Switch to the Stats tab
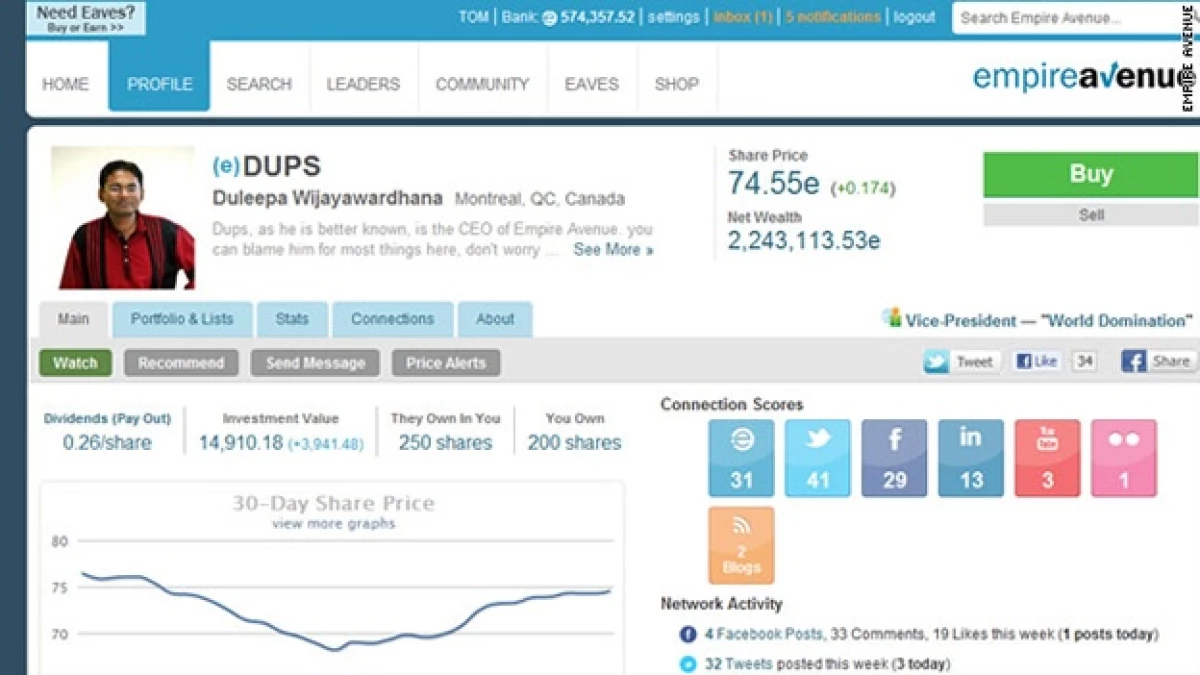This screenshot has height=675, width=1200. pos(292,319)
